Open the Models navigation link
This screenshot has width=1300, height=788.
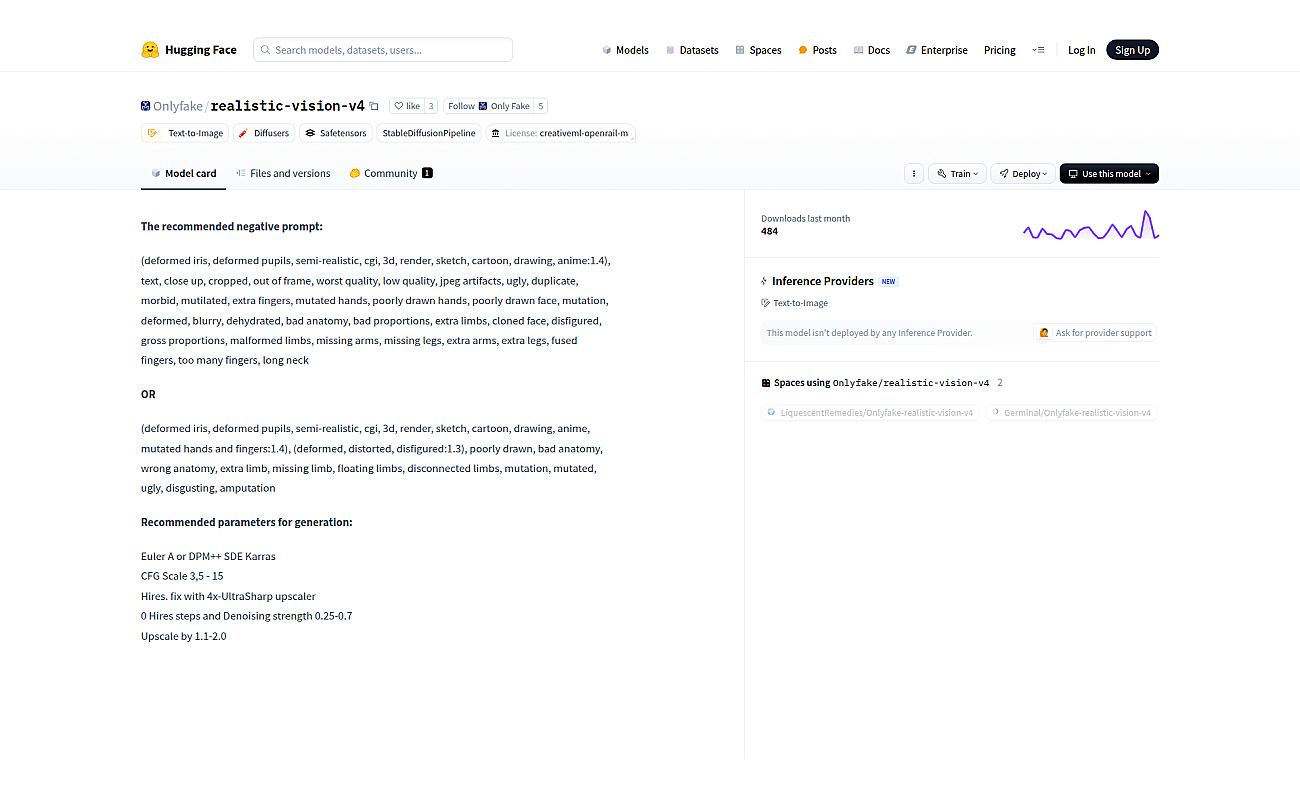point(626,50)
